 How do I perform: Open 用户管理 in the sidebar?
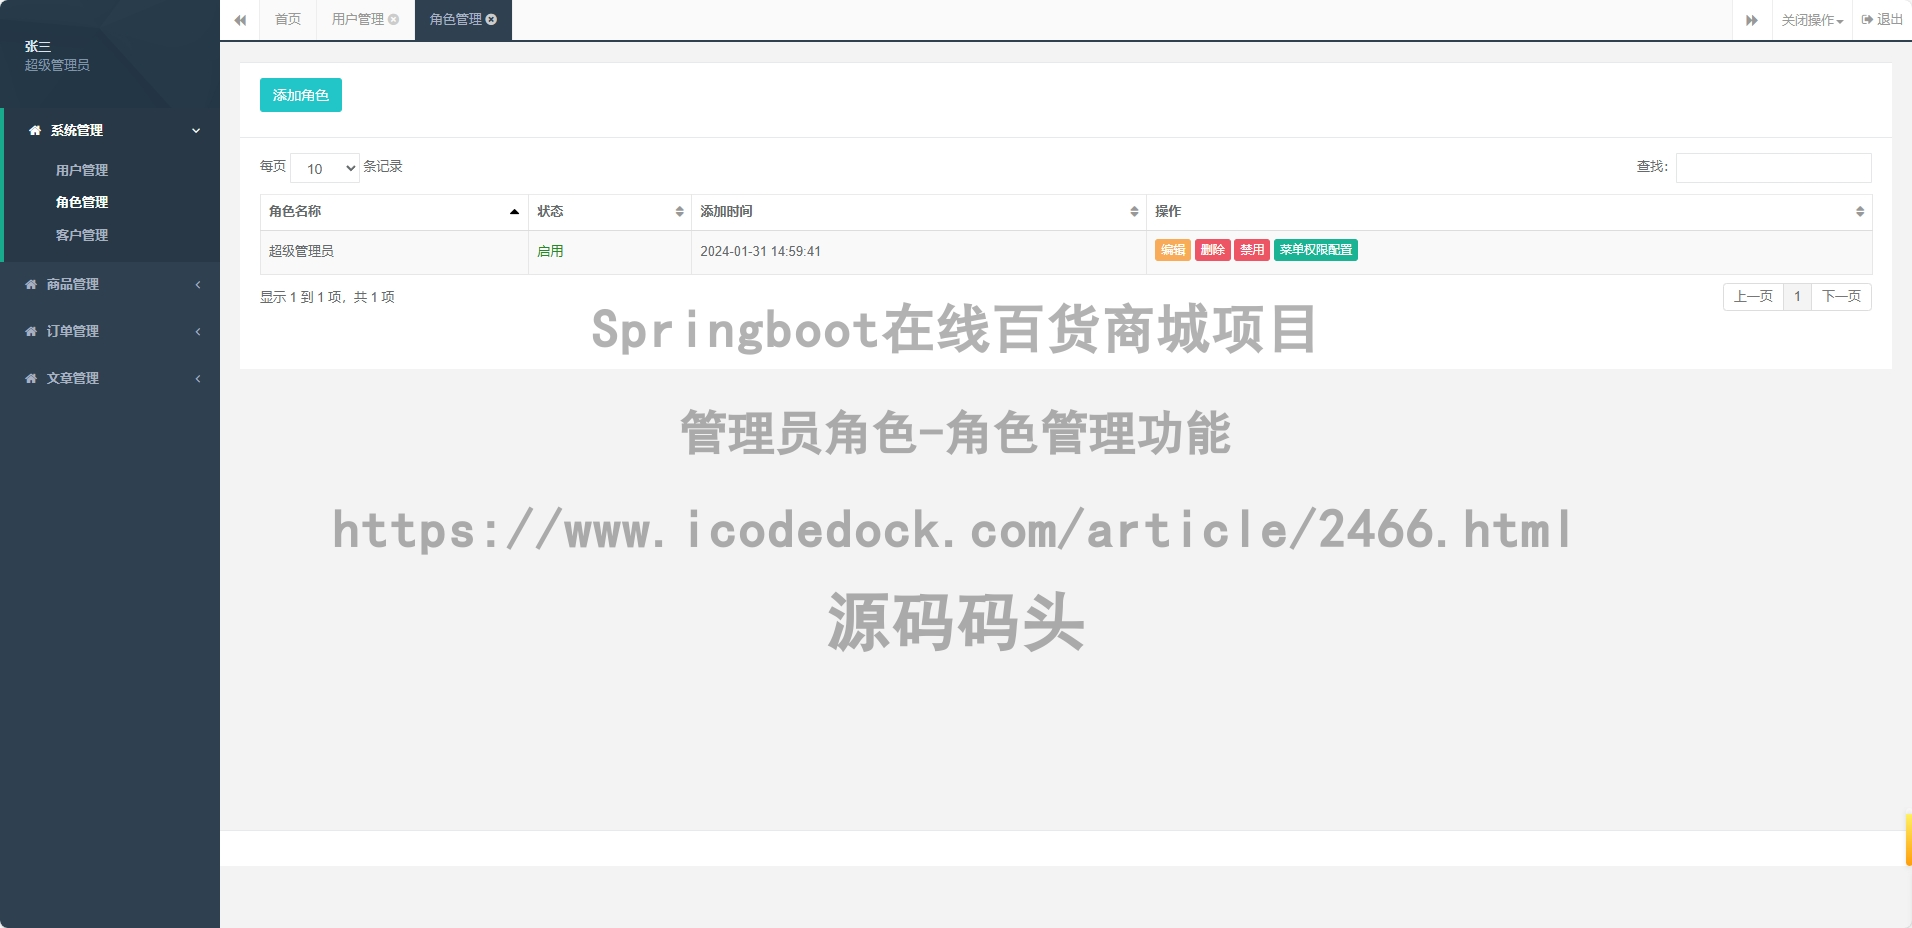click(82, 170)
